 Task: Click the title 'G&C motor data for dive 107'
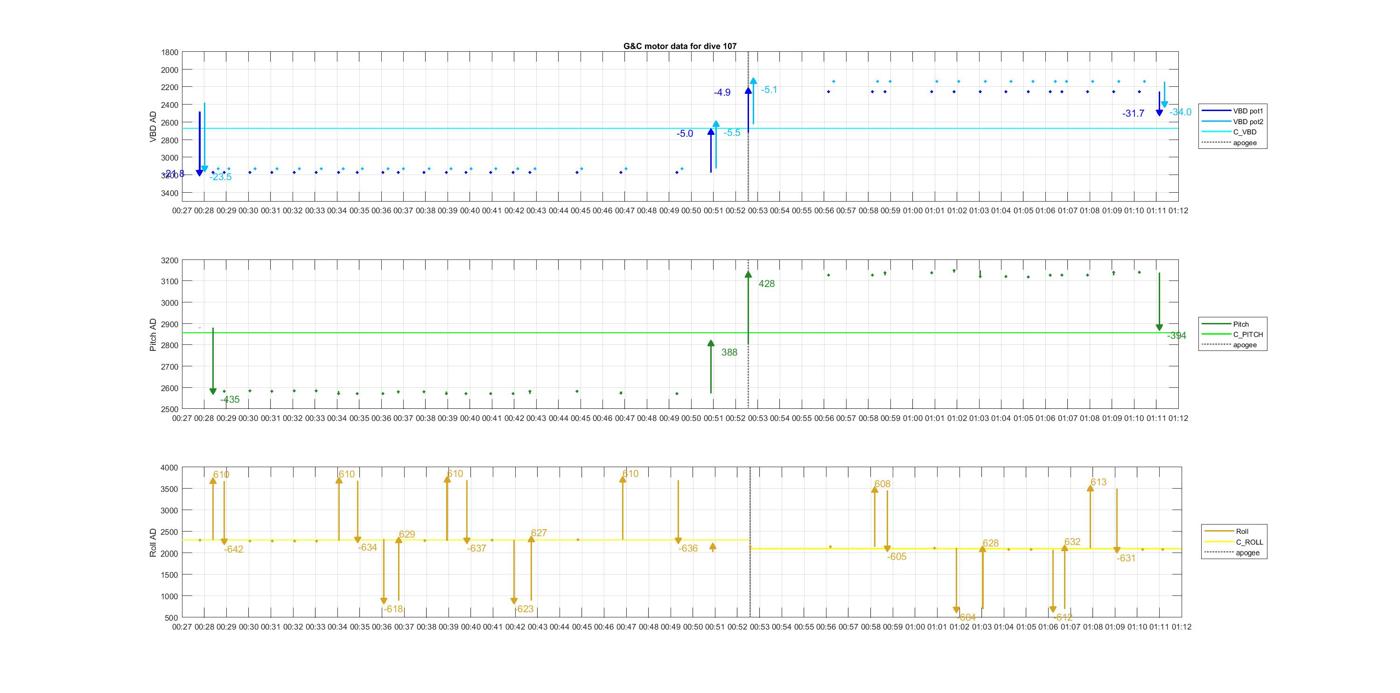click(680, 46)
